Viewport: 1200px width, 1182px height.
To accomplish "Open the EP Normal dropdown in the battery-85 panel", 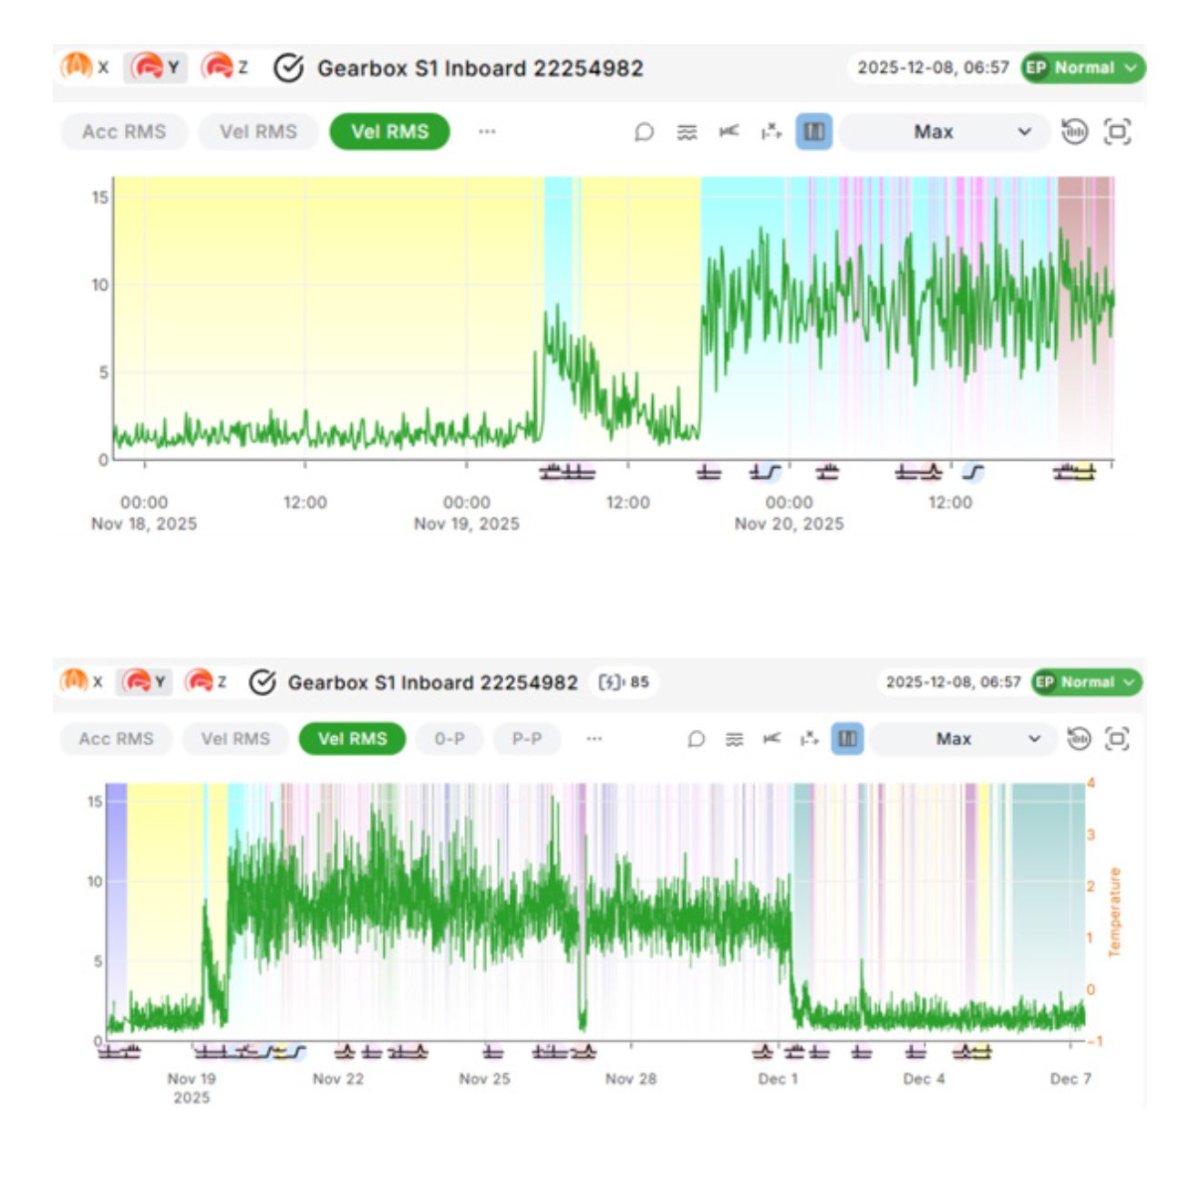I will click(1087, 682).
